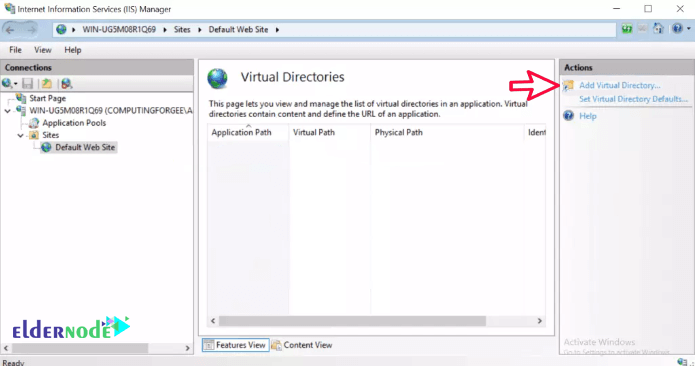This screenshot has width=697, height=368.
Task: Click the blue Help question icon in Actions
Action: 569,116
